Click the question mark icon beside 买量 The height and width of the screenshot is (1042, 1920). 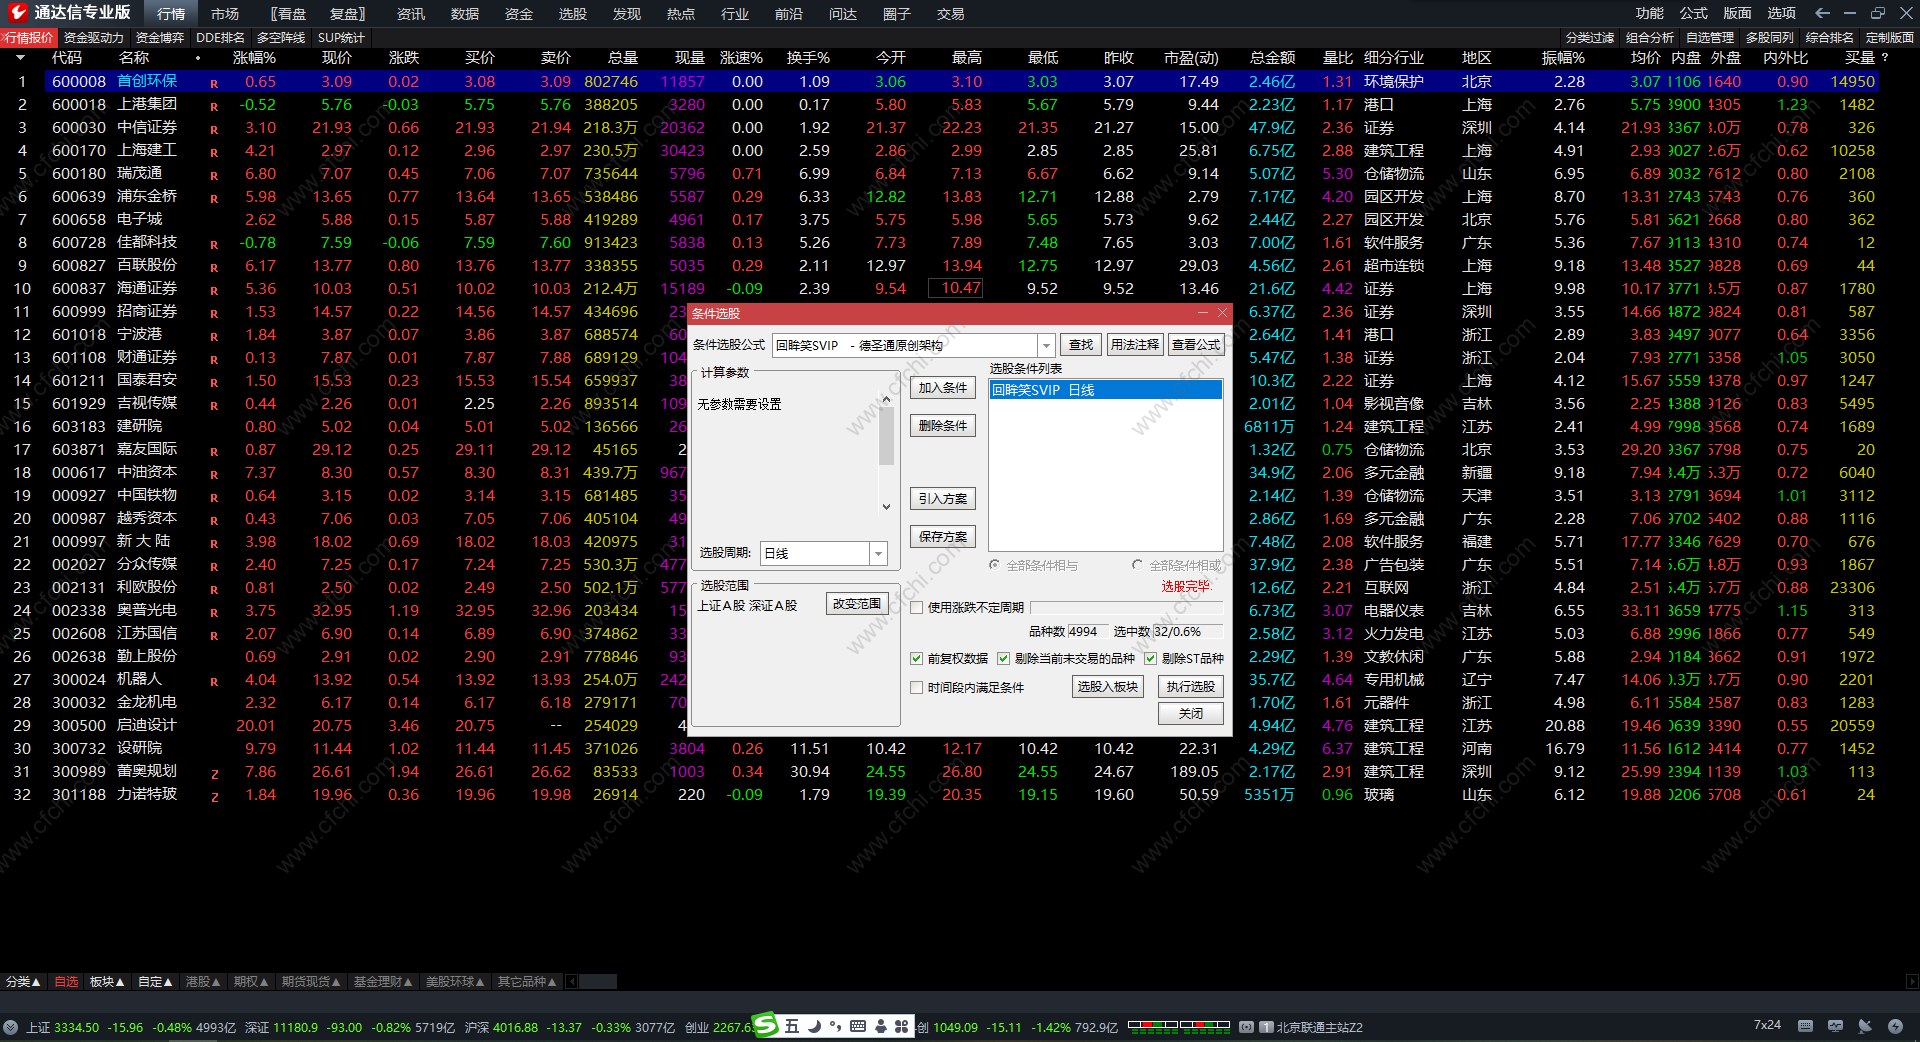pyautogui.click(x=1885, y=58)
